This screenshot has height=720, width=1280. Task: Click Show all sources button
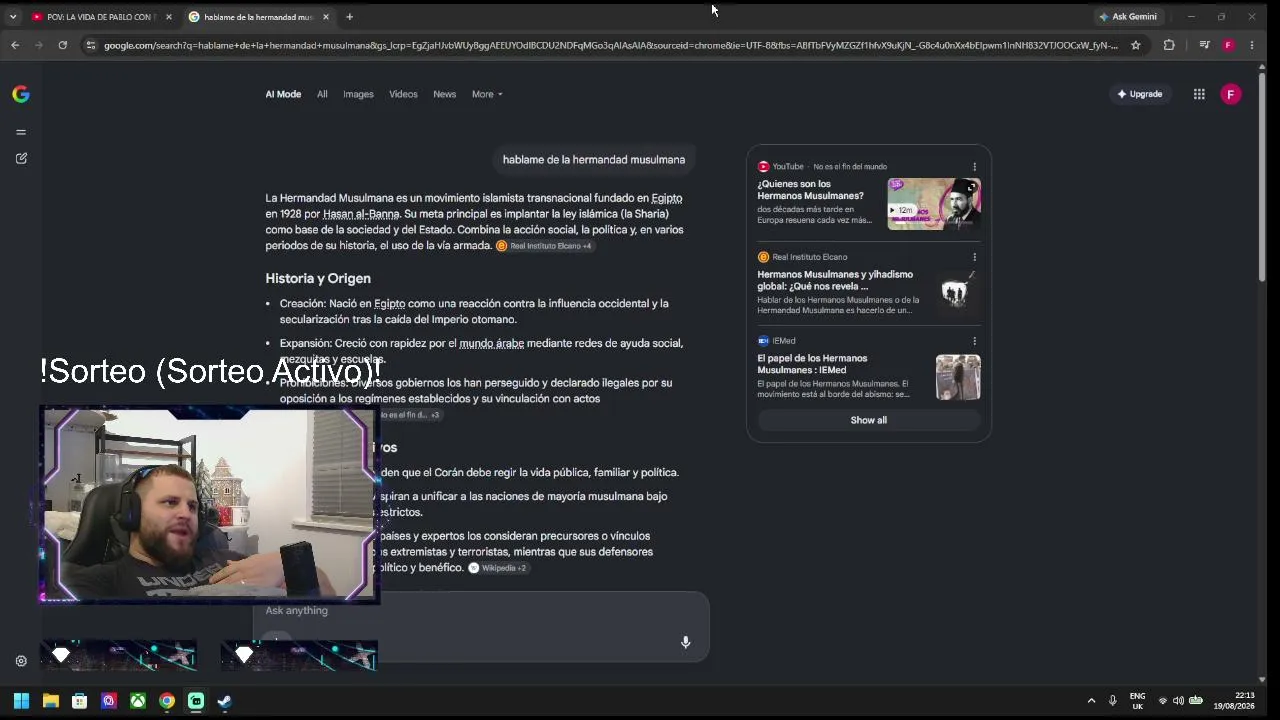[x=868, y=420]
